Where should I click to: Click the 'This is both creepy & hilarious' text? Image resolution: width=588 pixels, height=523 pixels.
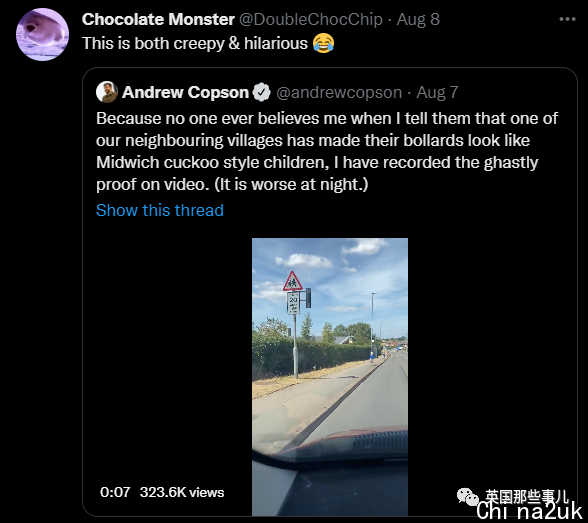(x=195, y=43)
